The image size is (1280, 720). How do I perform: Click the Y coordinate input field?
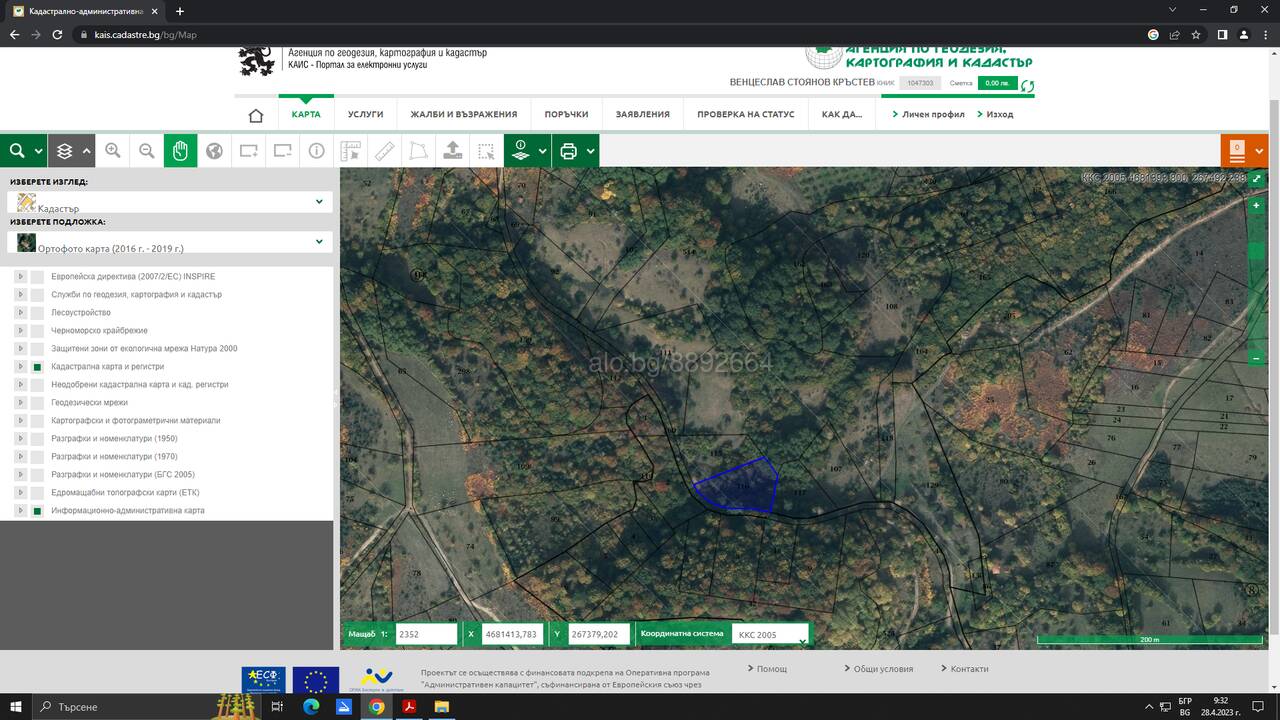click(599, 634)
